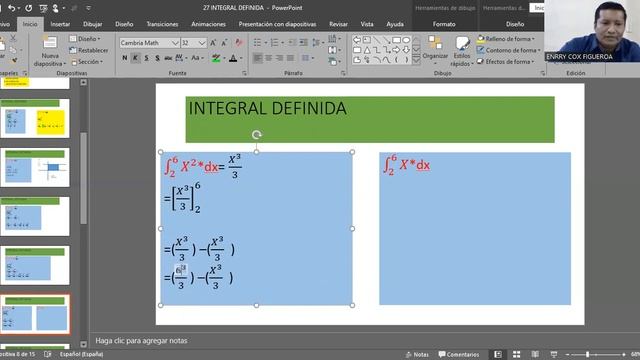The height and width of the screenshot is (360, 640).
Task: Select the triangle shape in gallery
Action: tap(367, 50)
